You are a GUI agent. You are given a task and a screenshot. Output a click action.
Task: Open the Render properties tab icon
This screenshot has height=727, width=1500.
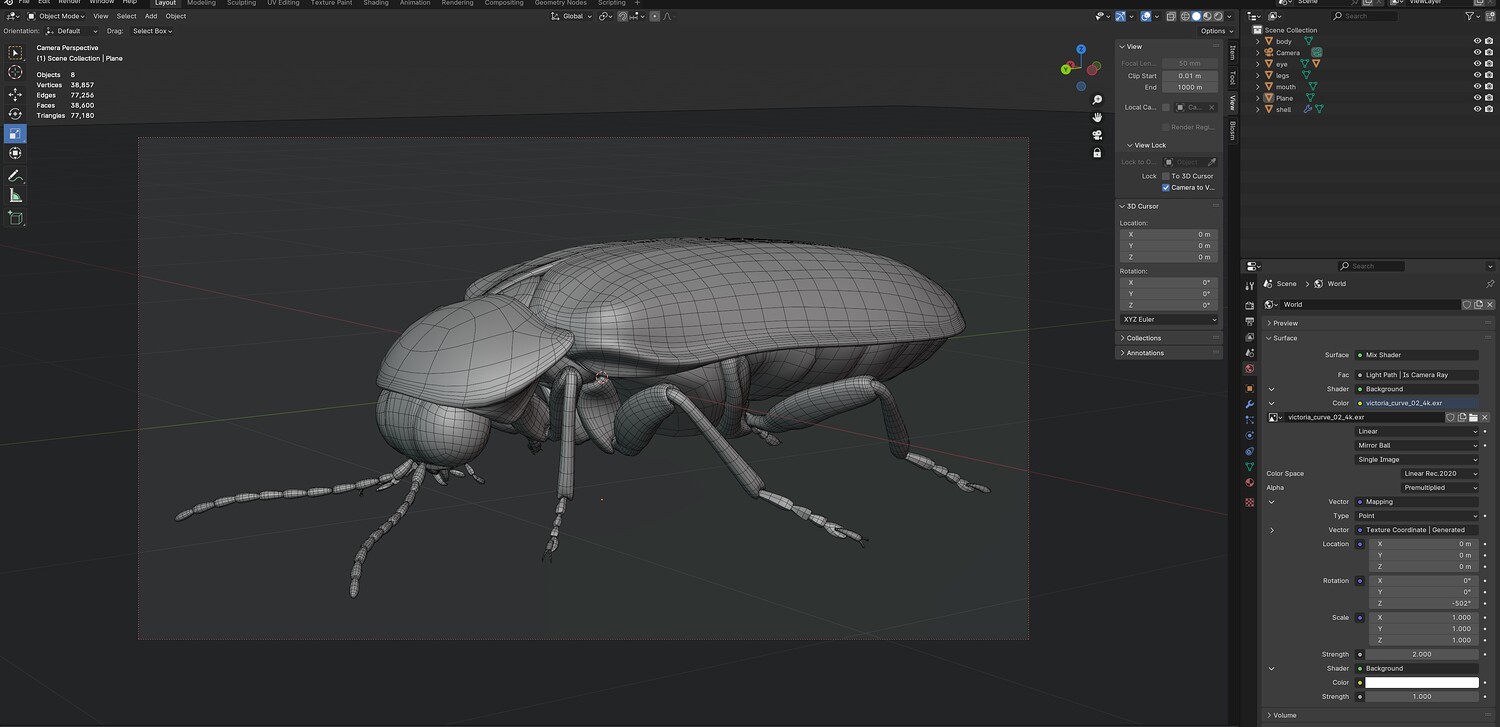point(1249,305)
